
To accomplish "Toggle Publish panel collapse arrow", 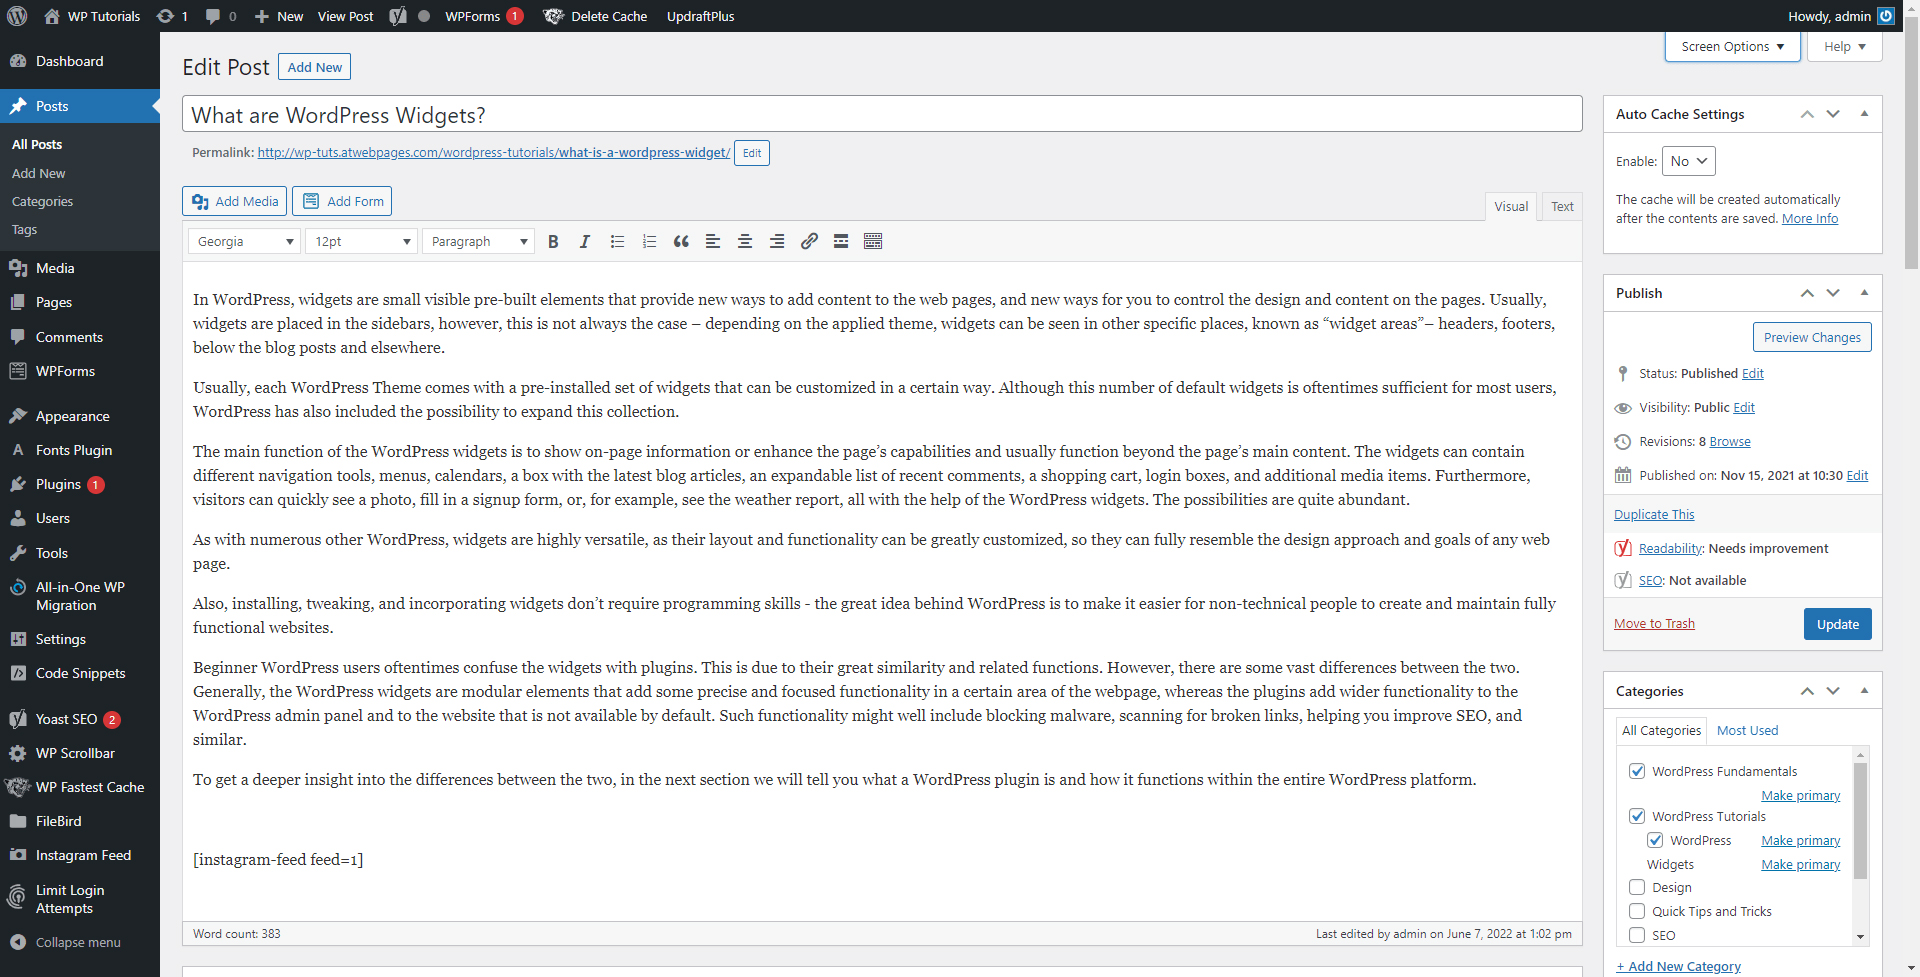I will point(1864,292).
